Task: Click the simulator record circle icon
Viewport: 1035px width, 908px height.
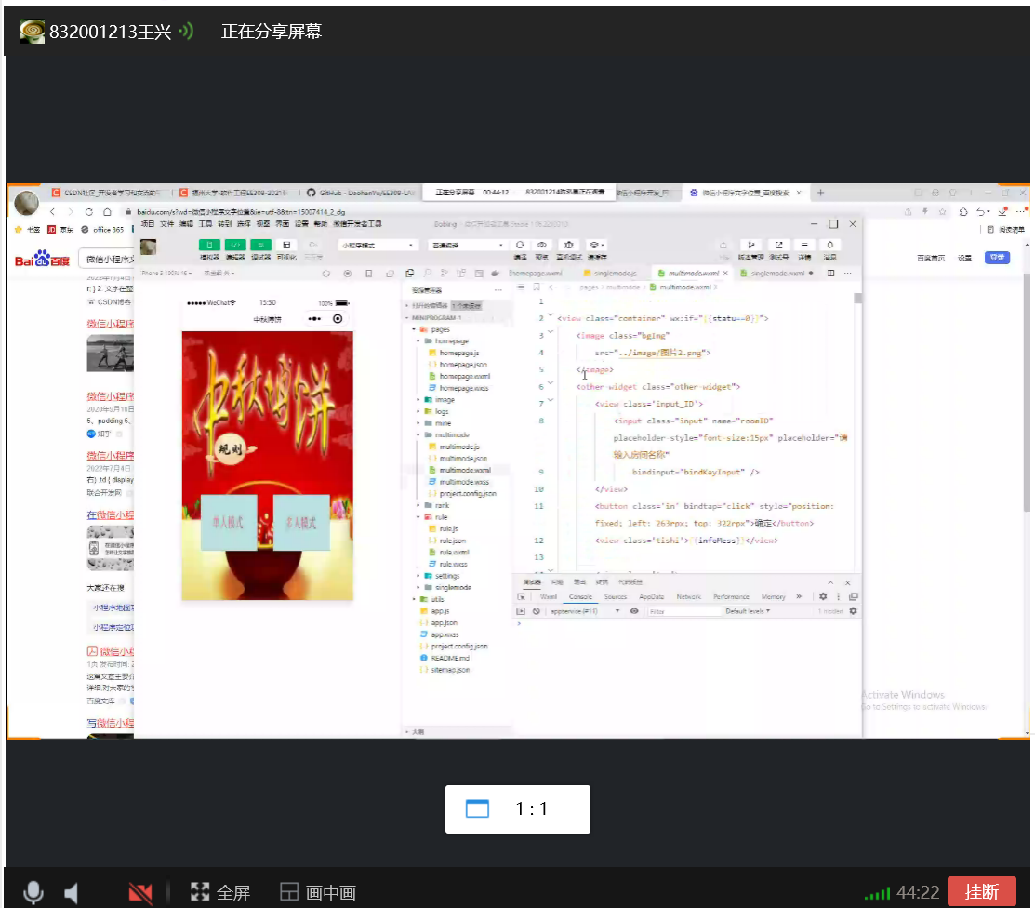Action: (x=348, y=273)
